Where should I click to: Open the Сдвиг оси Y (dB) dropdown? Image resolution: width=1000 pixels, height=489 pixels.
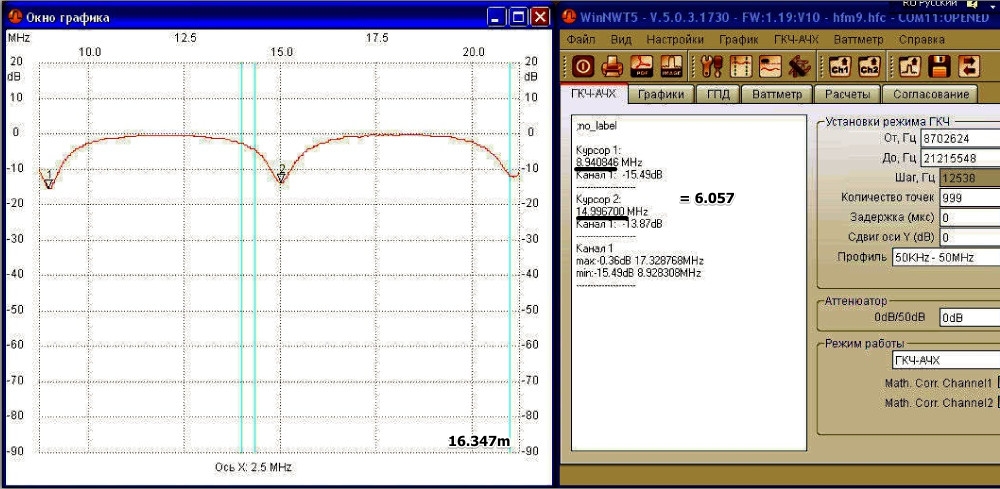click(969, 238)
